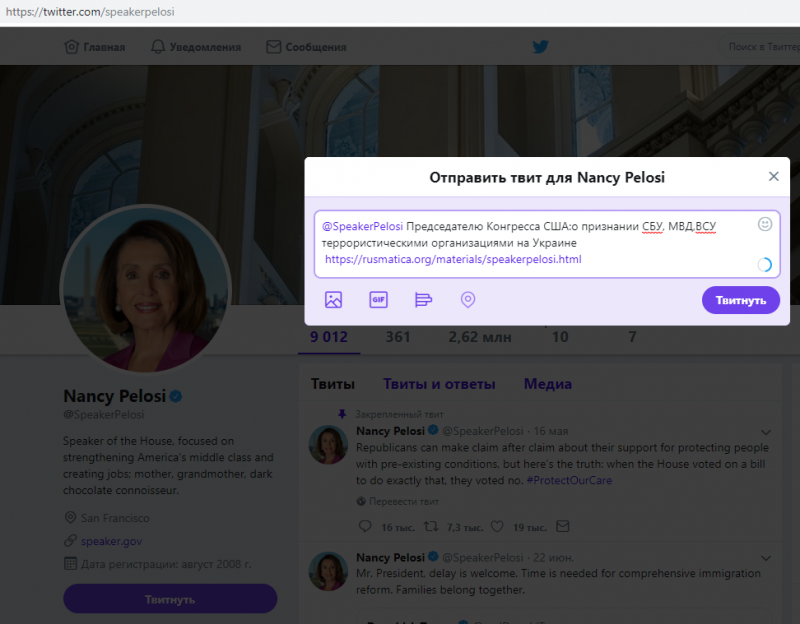
Task: Open speaker.gov website link
Action: tap(111, 541)
